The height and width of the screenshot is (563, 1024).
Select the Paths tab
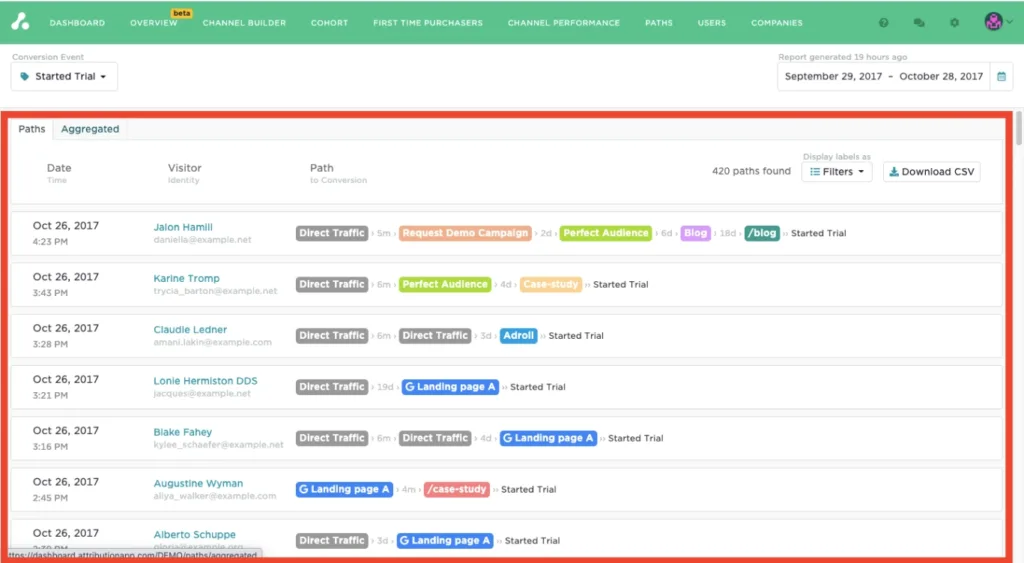(x=32, y=129)
